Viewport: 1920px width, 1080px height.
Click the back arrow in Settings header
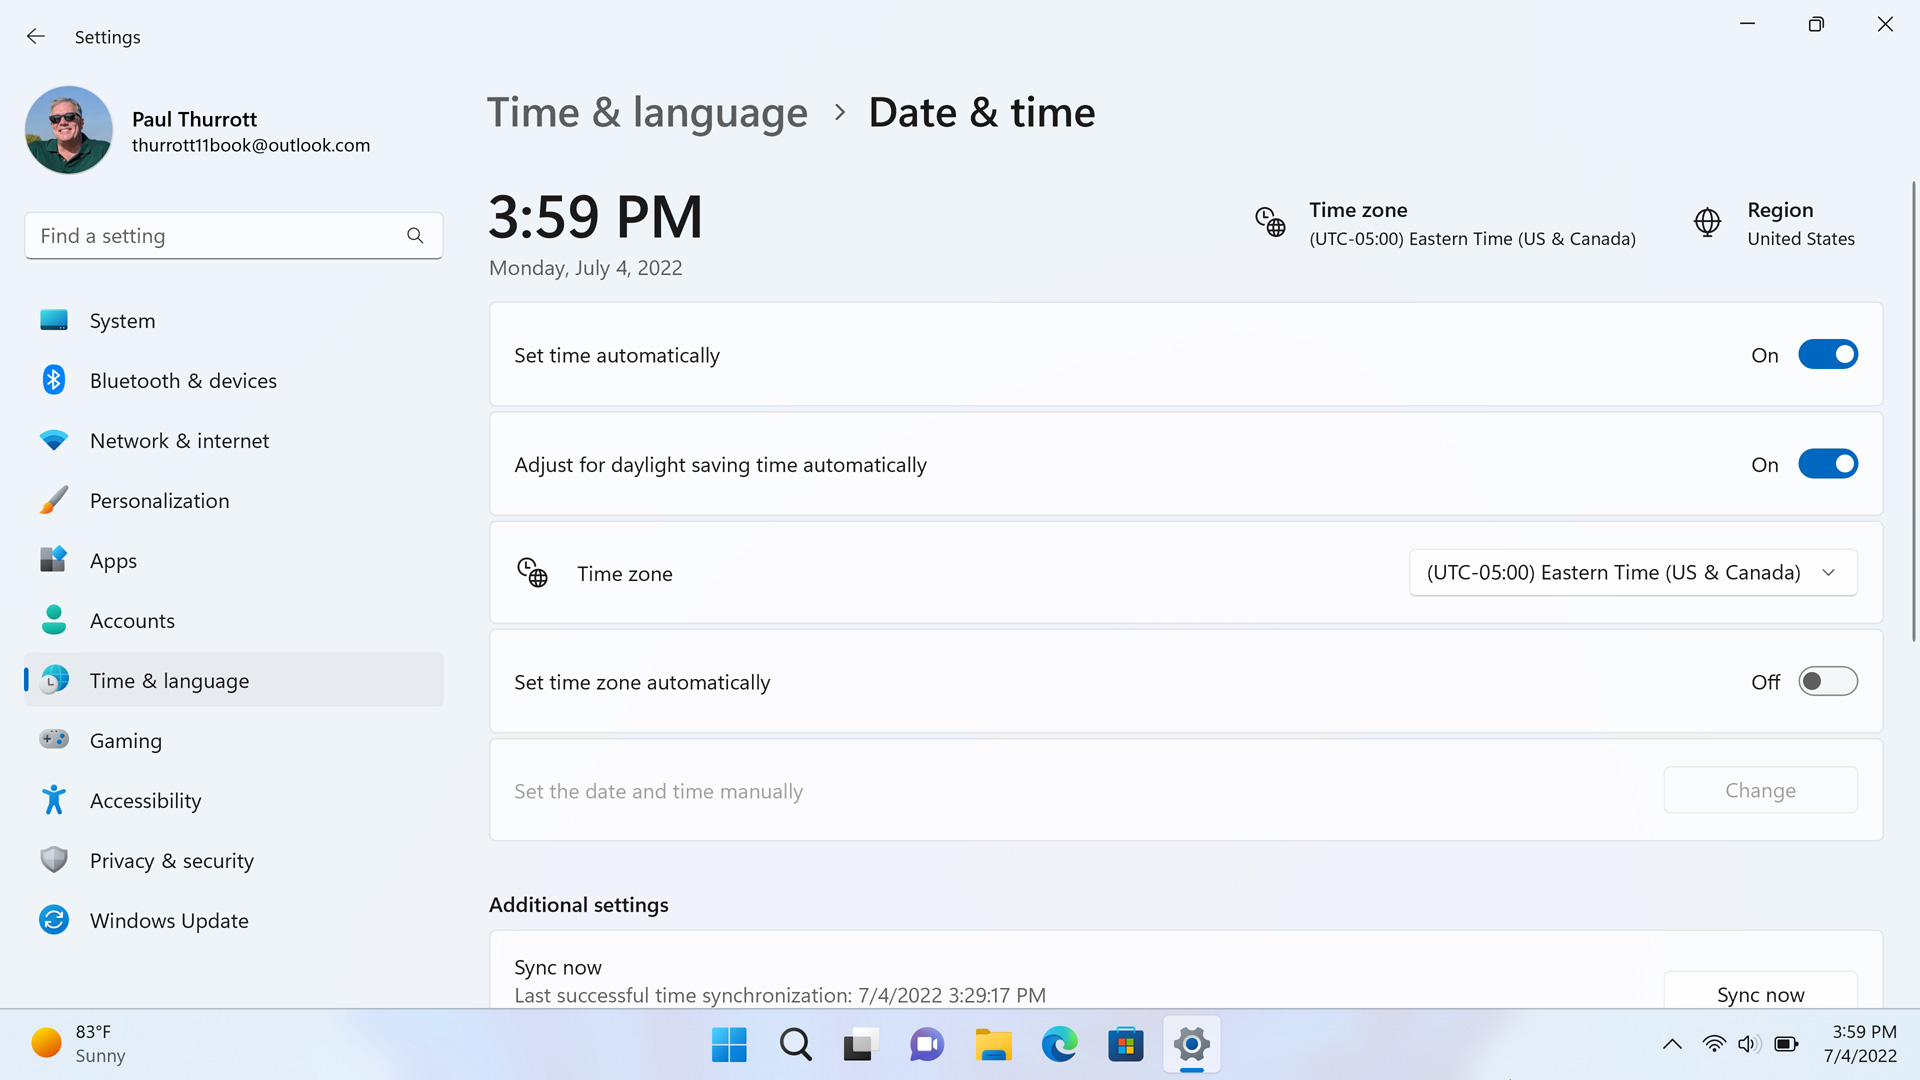(x=36, y=37)
